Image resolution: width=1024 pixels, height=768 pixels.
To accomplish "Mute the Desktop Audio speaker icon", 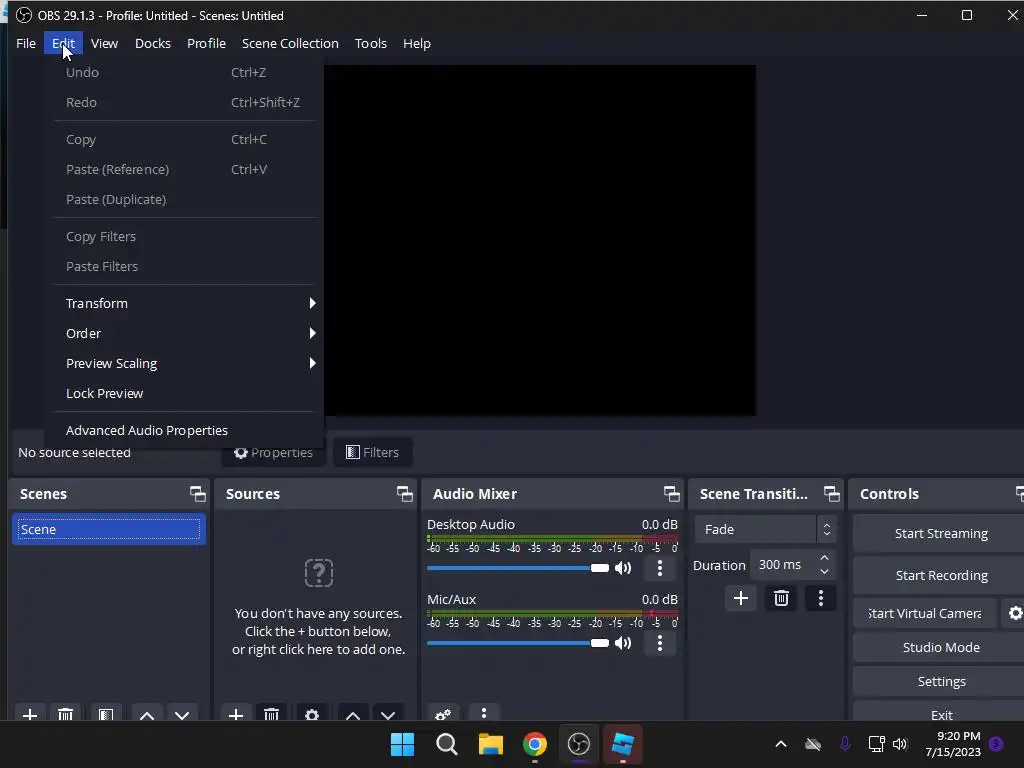I will 623,568.
